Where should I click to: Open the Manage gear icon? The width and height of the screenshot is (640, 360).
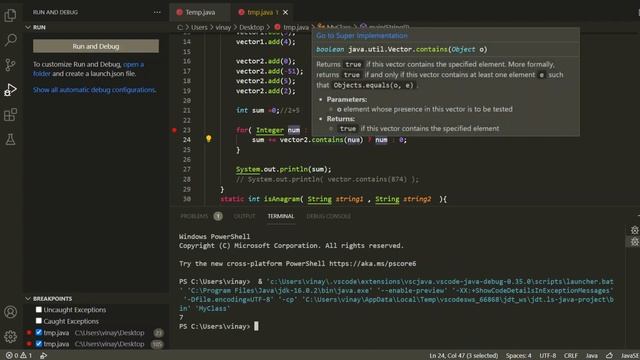tap(10, 336)
